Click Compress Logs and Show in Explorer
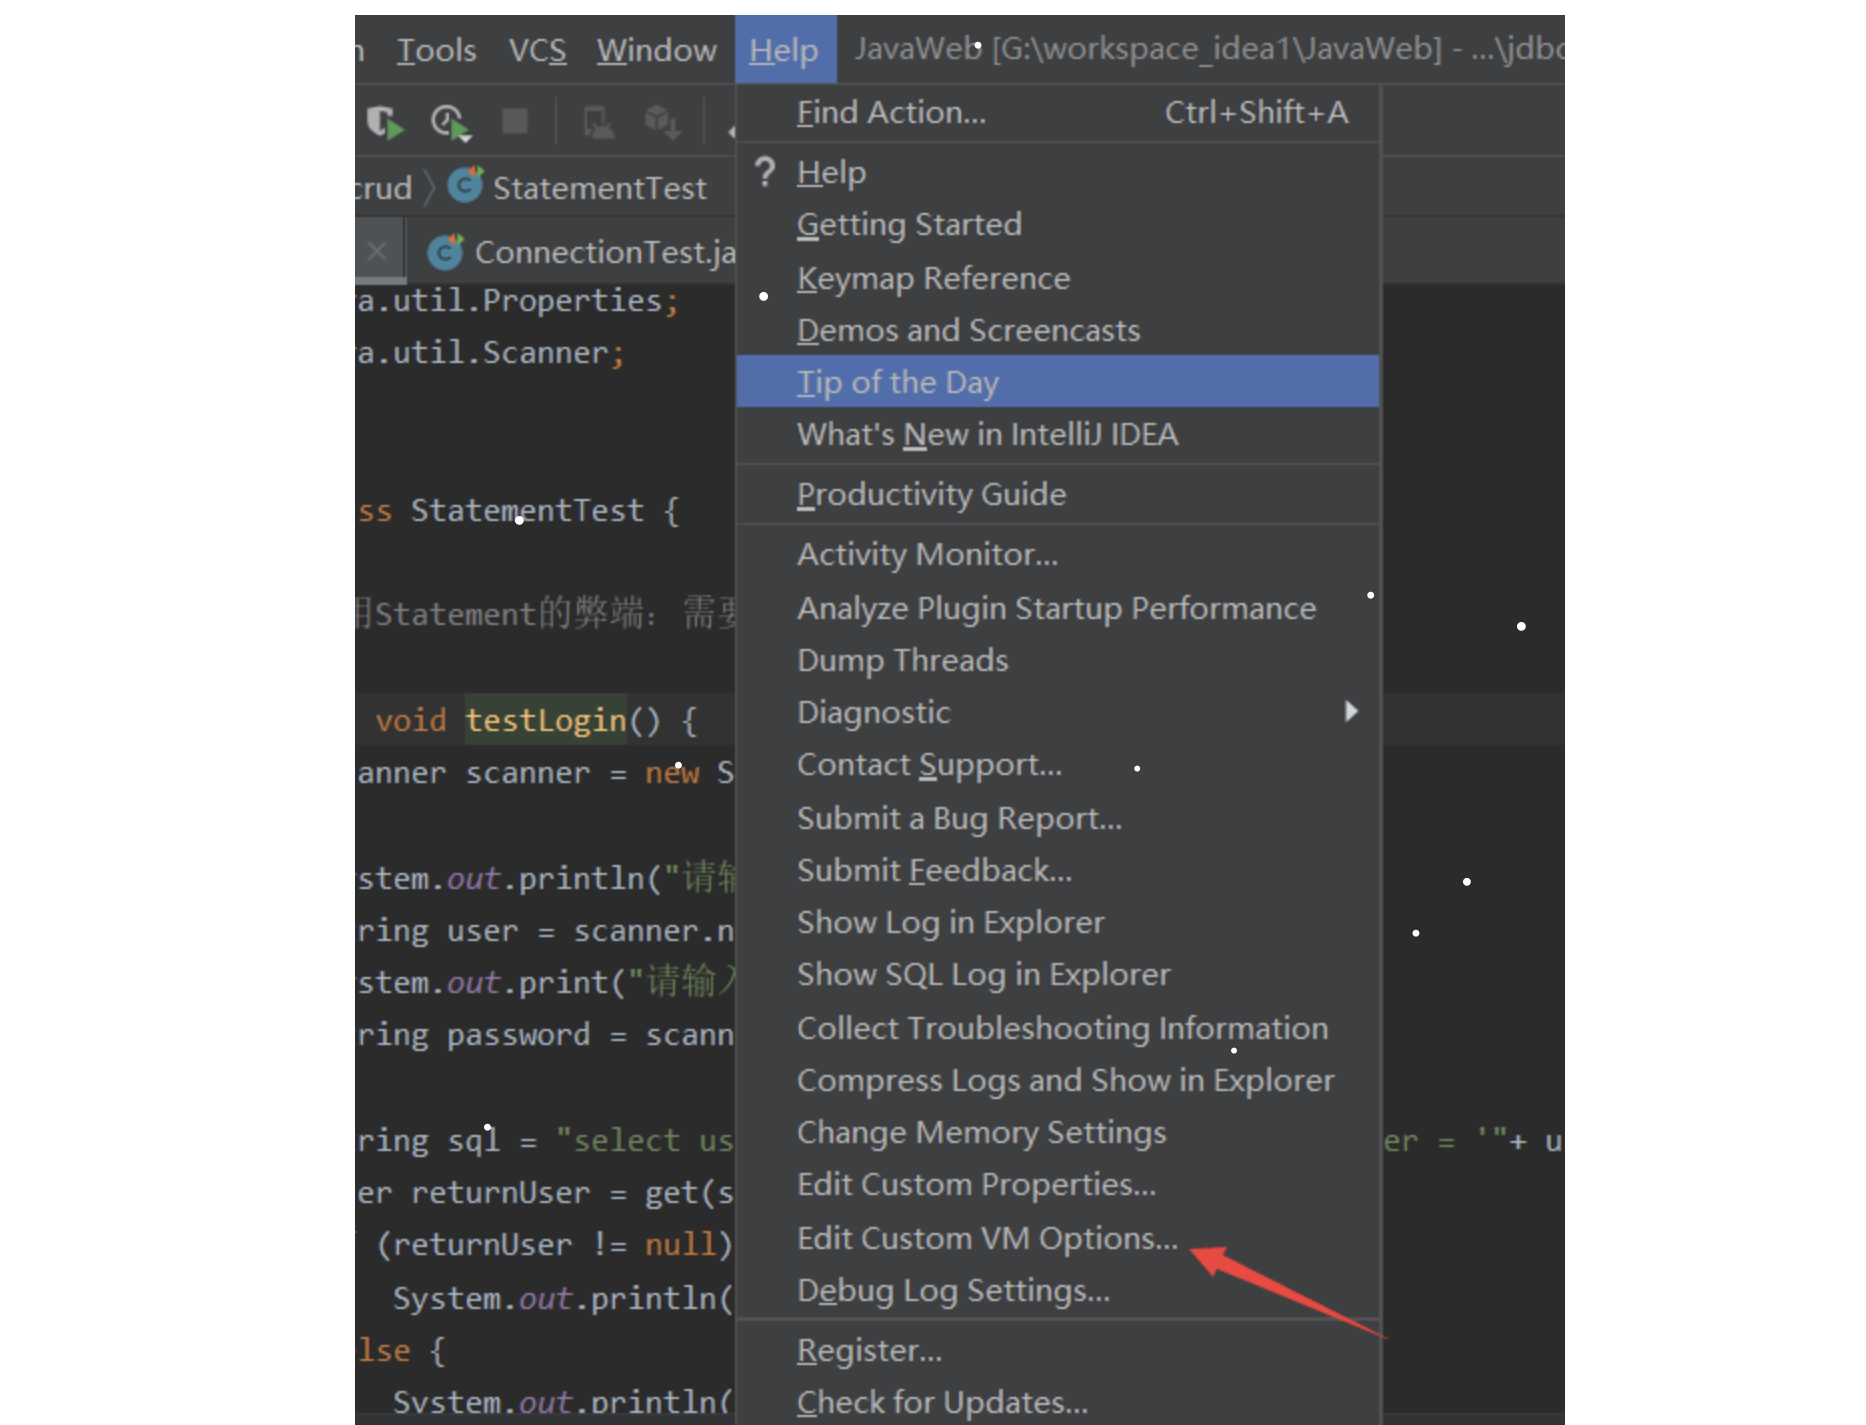Image resolution: width=1866 pixels, height=1425 pixels. pos(1058,1079)
